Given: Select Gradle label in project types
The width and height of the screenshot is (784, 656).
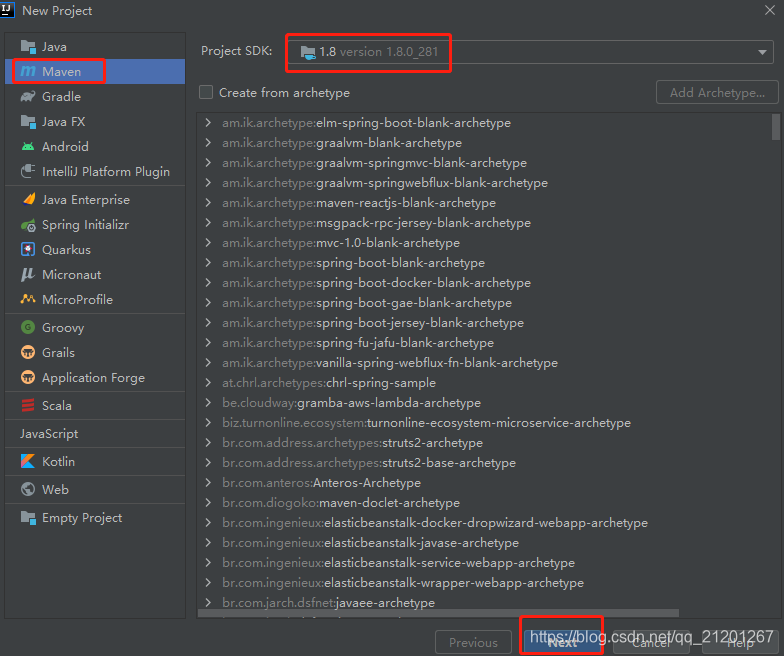Looking at the screenshot, I should point(61,96).
